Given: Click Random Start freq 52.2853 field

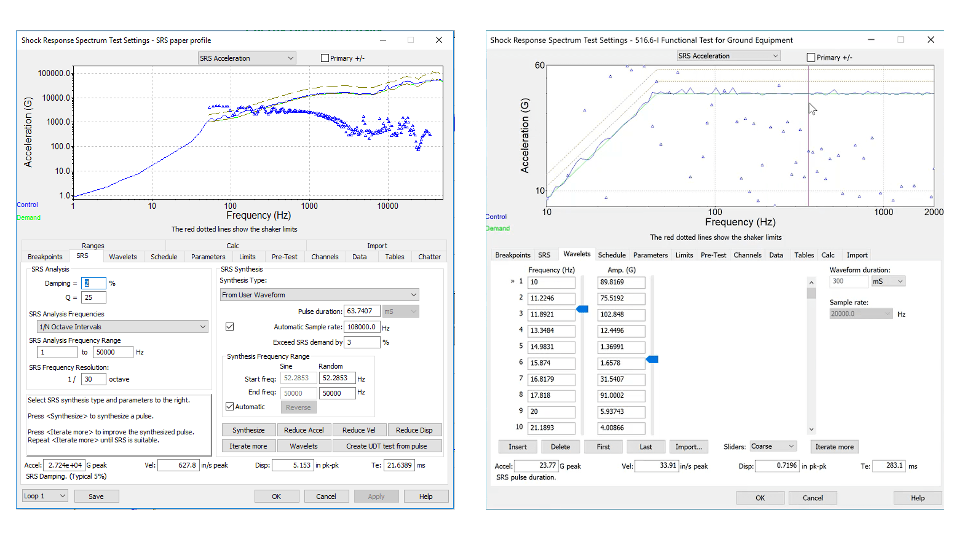Looking at the screenshot, I should pyautogui.click(x=337, y=378).
